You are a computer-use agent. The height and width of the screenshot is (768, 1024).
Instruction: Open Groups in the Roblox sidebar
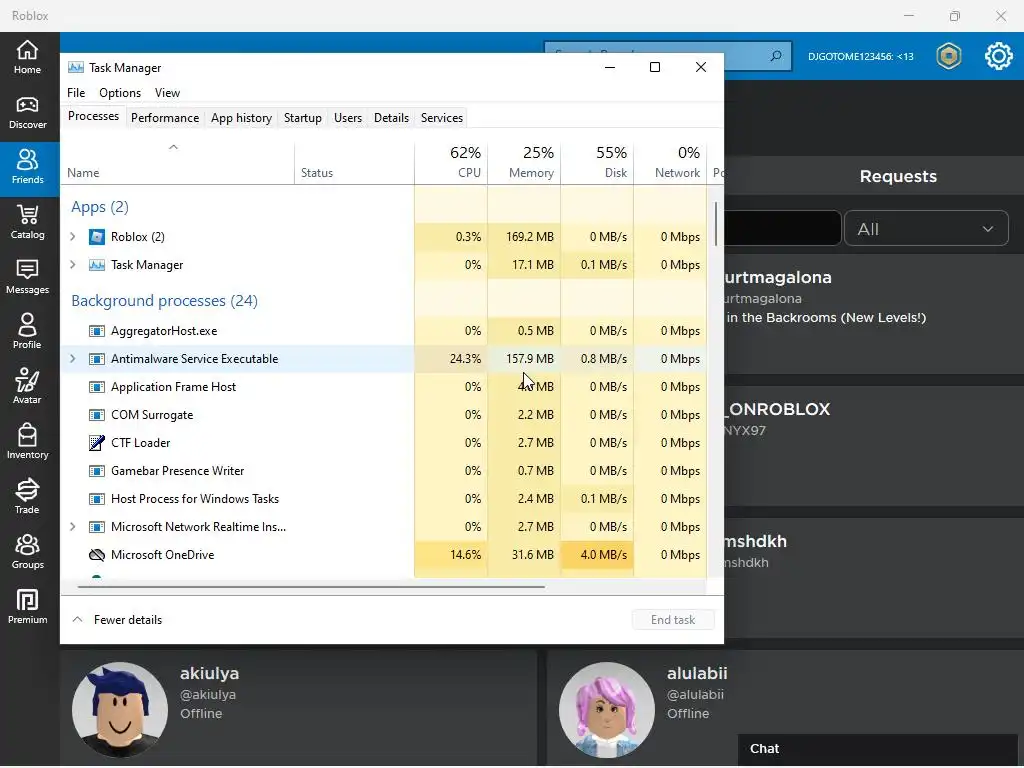coord(27,552)
